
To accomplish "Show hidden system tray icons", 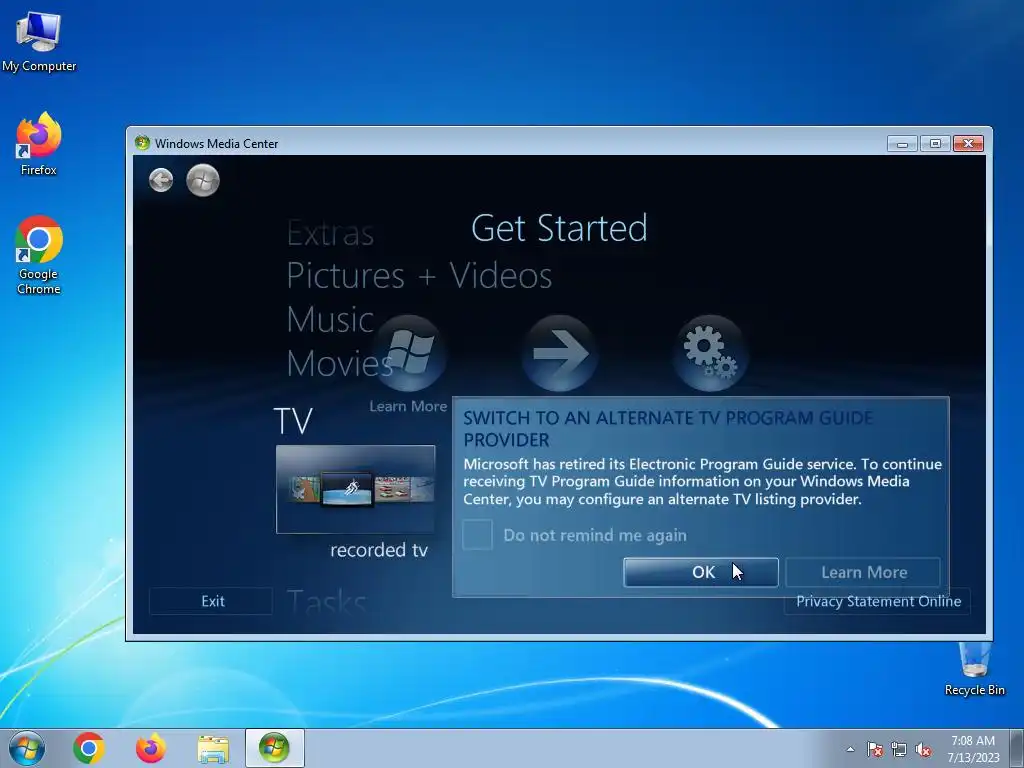I will (x=850, y=749).
